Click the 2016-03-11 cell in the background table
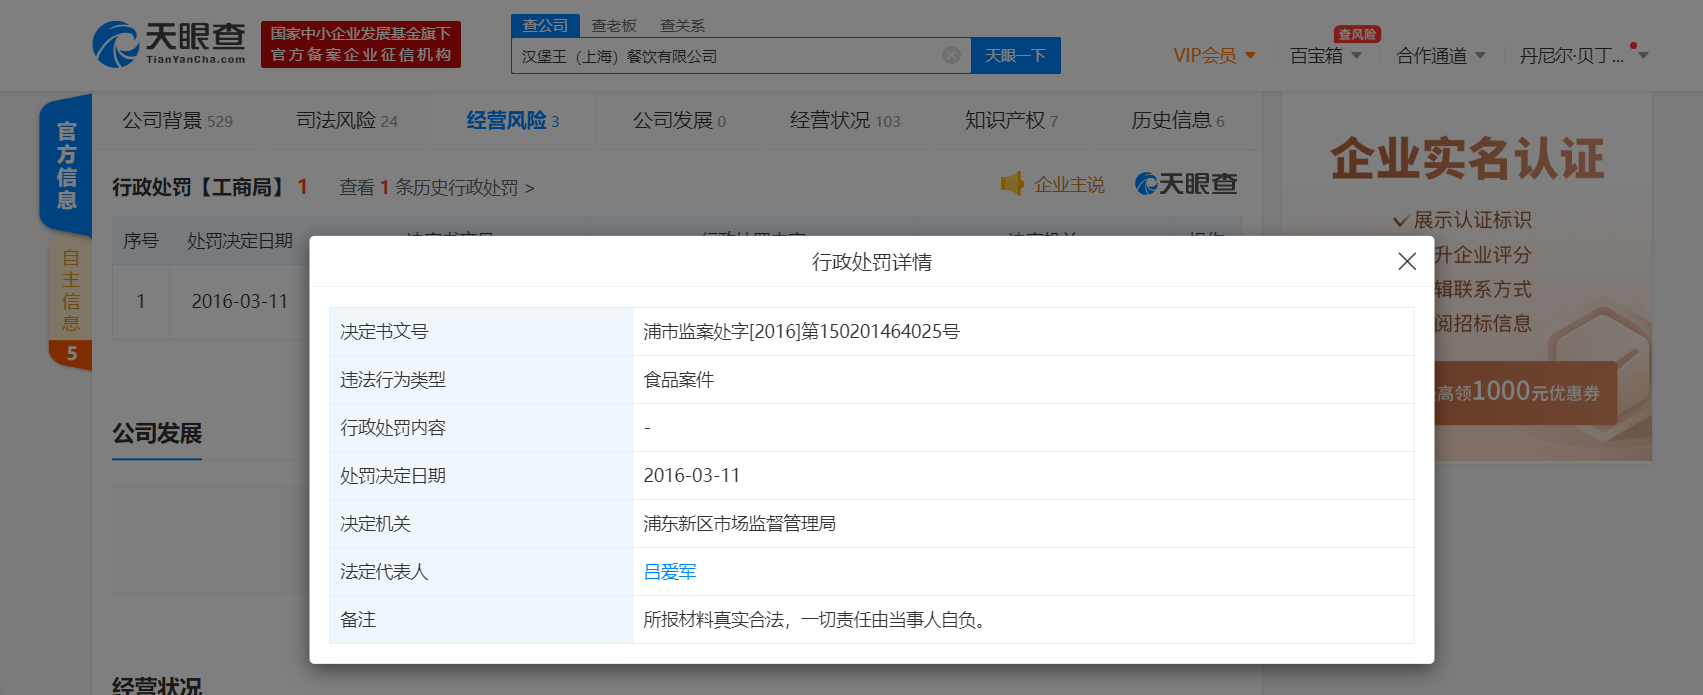Viewport: 1703px width, 695px height. (x=240, y=301)
